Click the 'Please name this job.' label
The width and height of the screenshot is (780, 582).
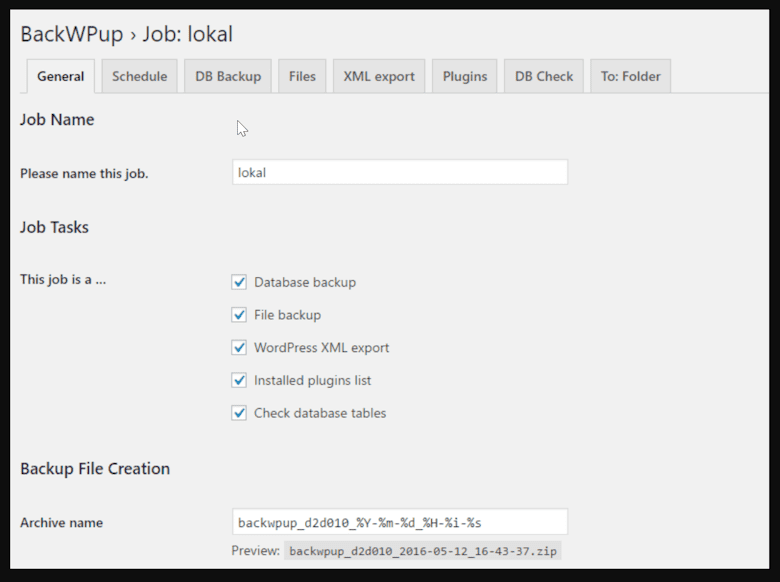click(84, 174)
